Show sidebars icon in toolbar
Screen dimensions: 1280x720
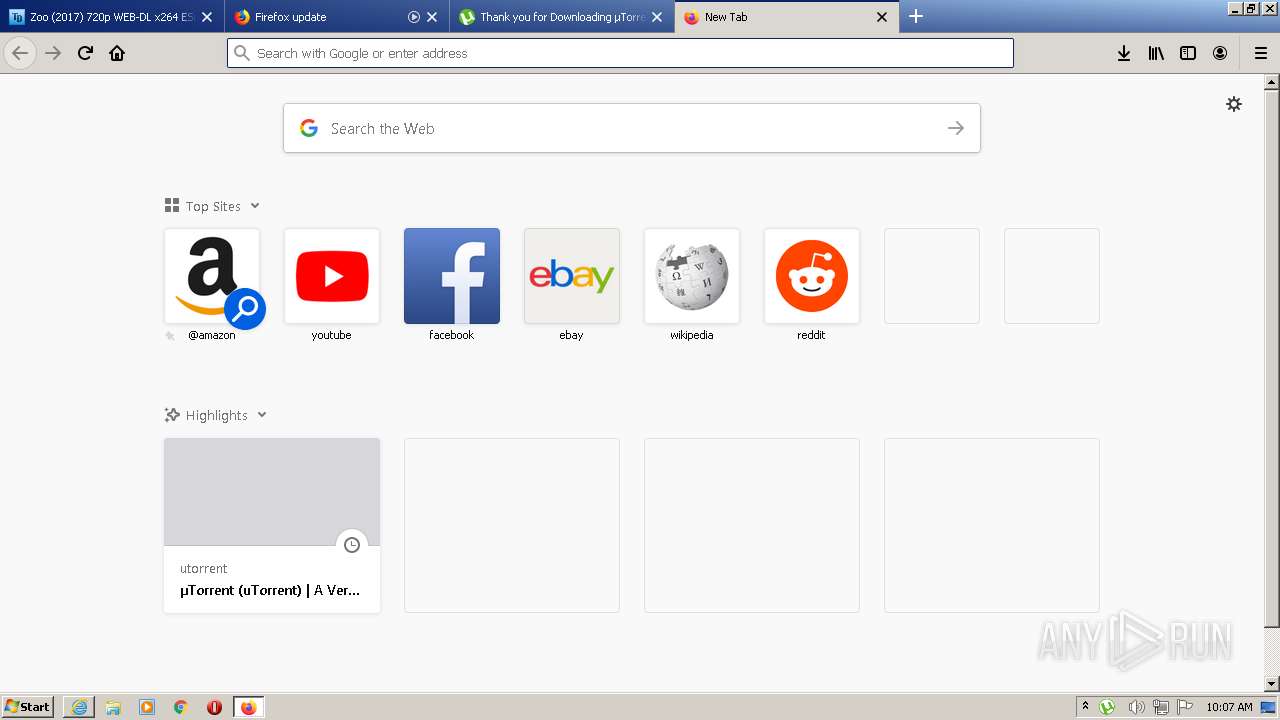pyautogui.click(x=1188, y=53)
